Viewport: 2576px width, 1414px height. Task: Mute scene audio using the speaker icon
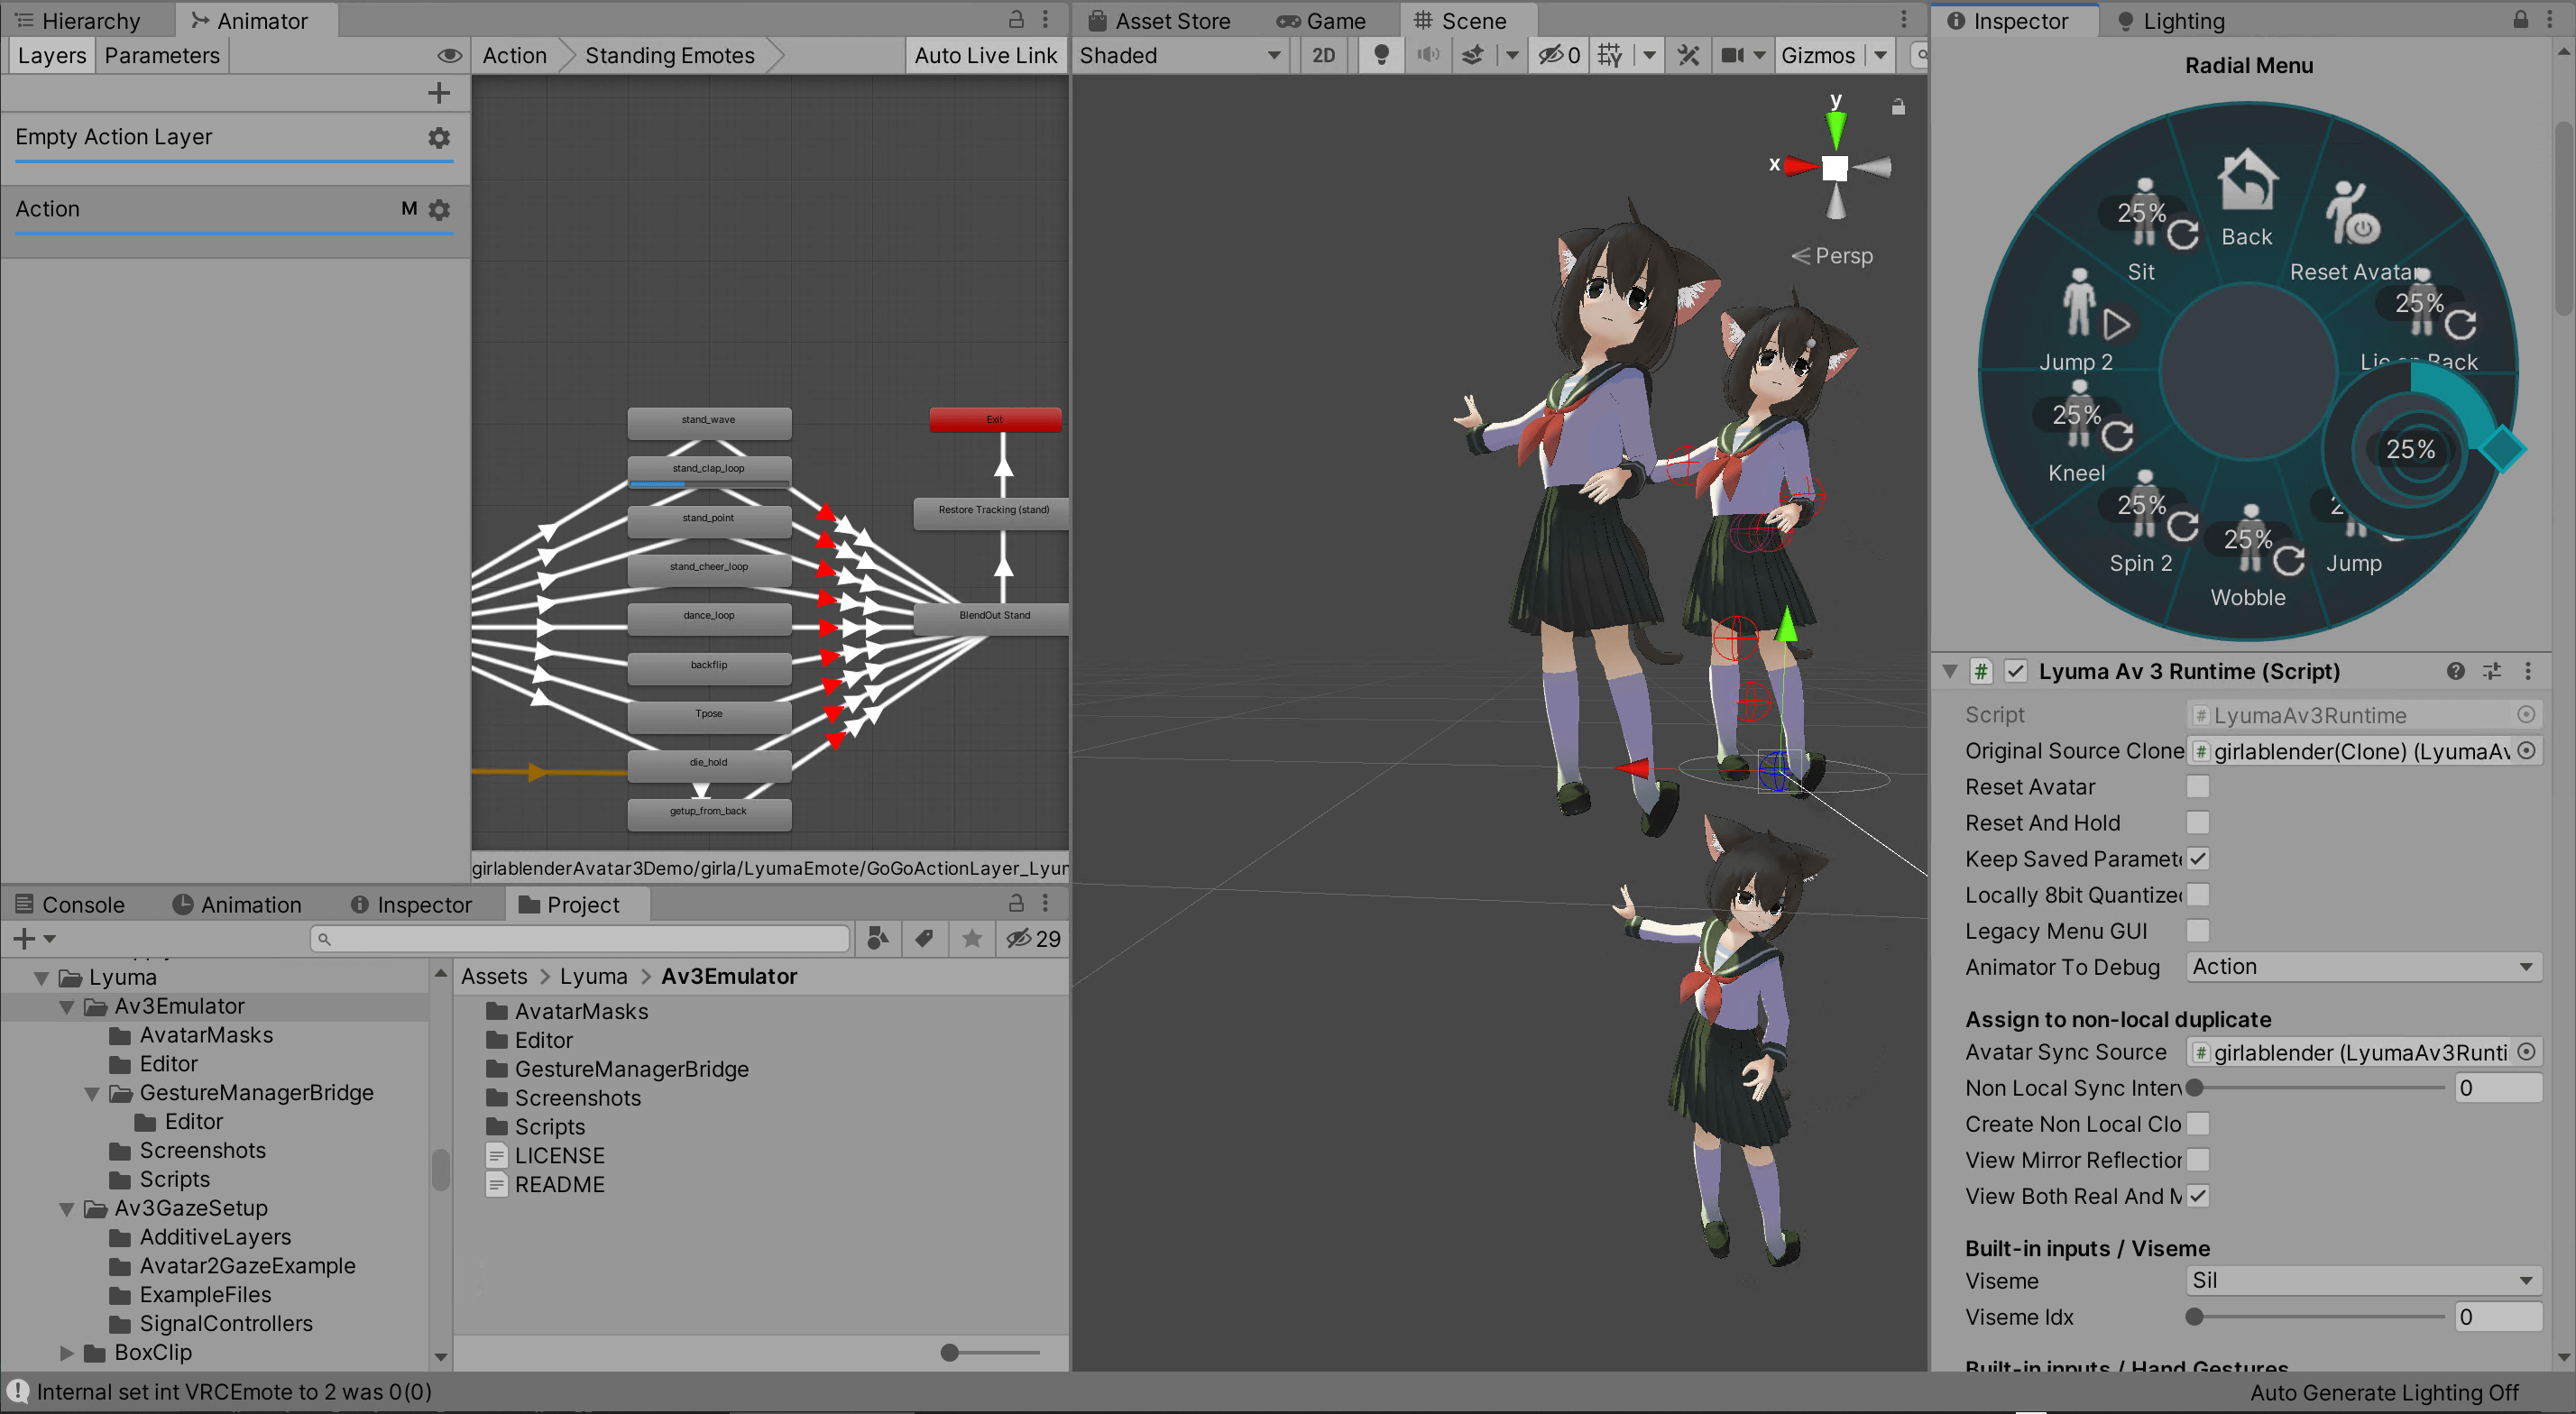pos(1427,55)
